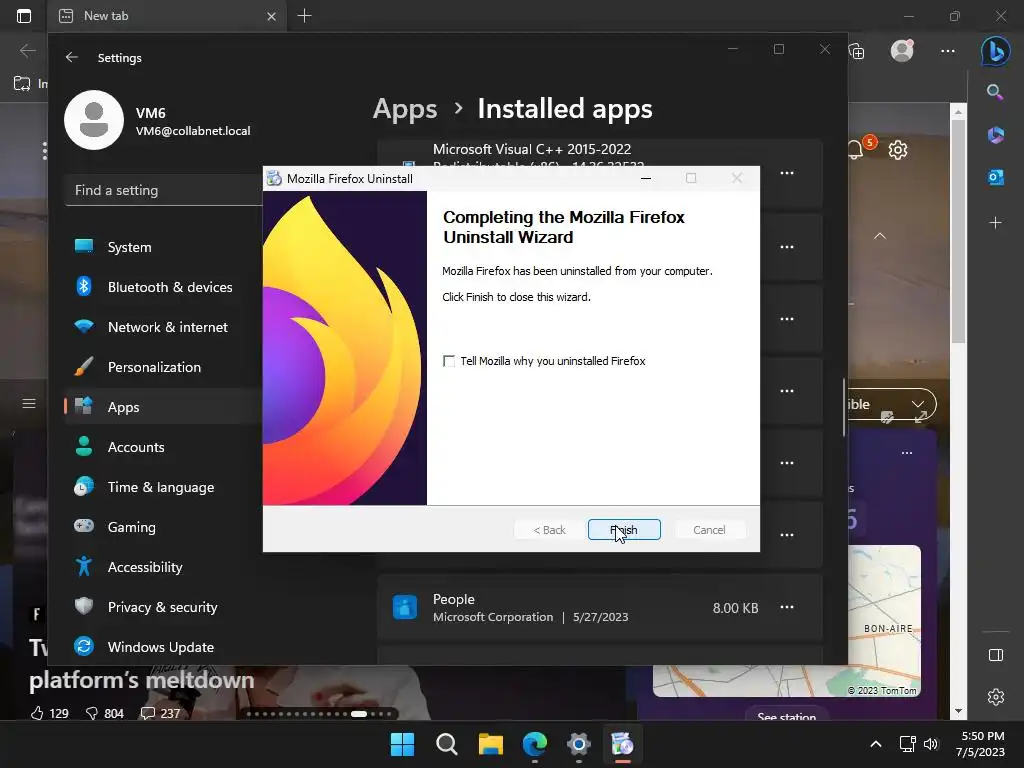1024x768 pixels.
Task: Click the People app icon
Action: tap(405, 607)
